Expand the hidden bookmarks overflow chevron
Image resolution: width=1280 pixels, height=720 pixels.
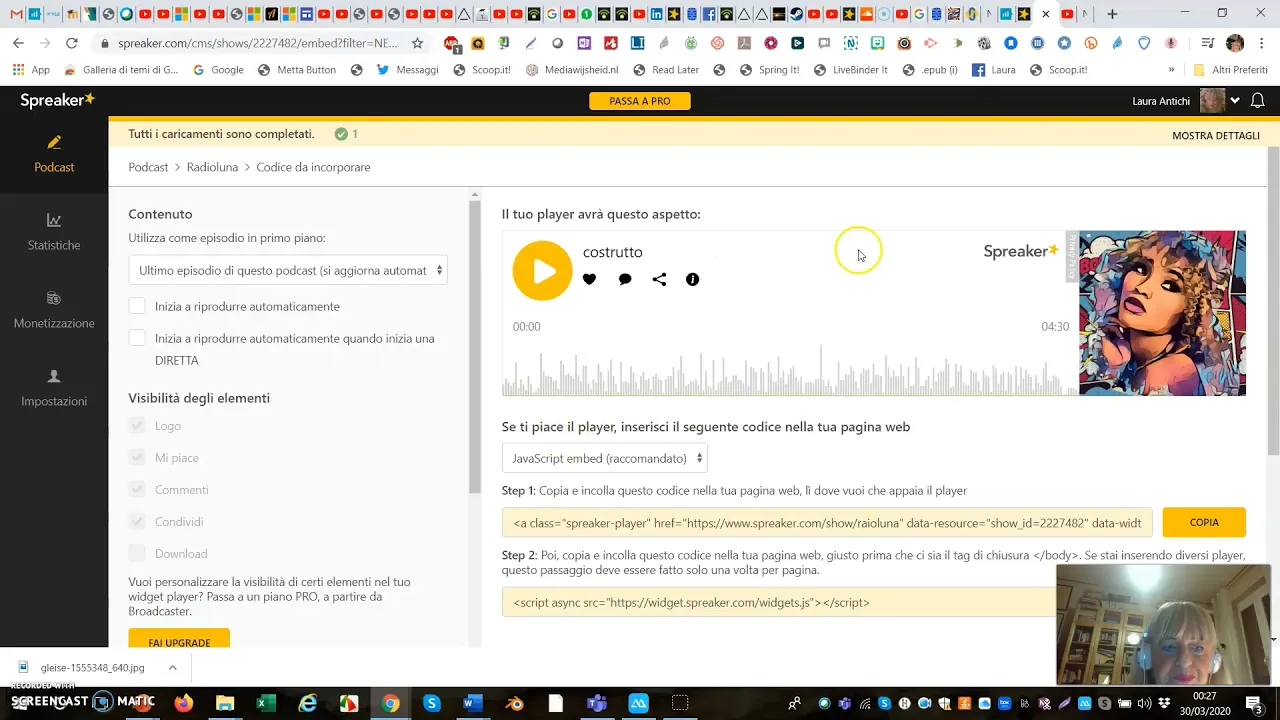click(1171, 70)
